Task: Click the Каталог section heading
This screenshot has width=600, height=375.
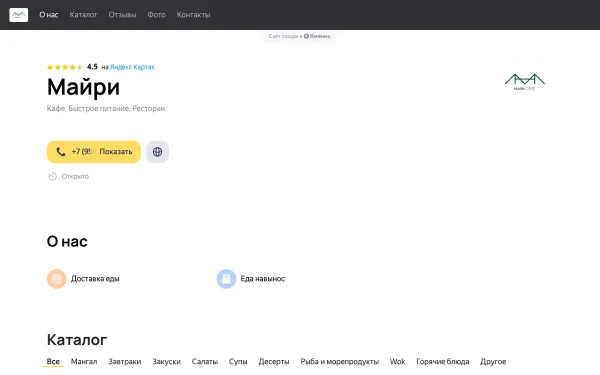Action: pyautogui.click(x=77, y=340)
